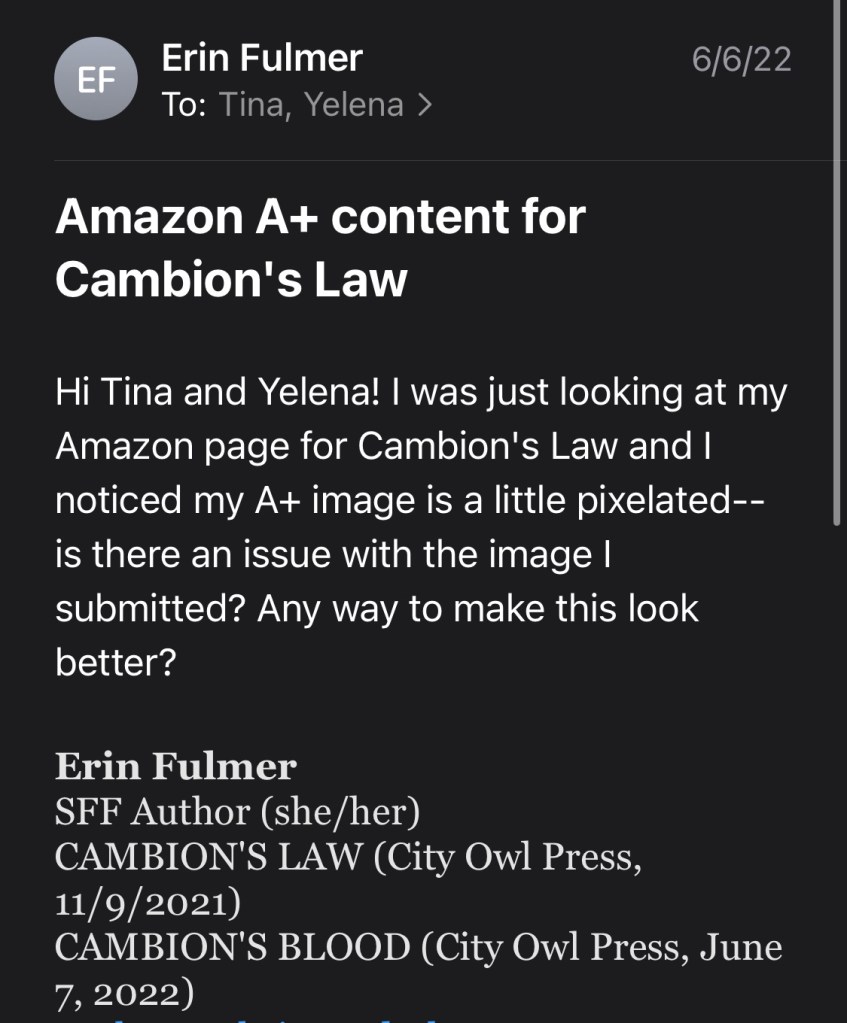Tap the "submitted?" word in body
This screenshot has height=1023, width=847.
point(150,608)
